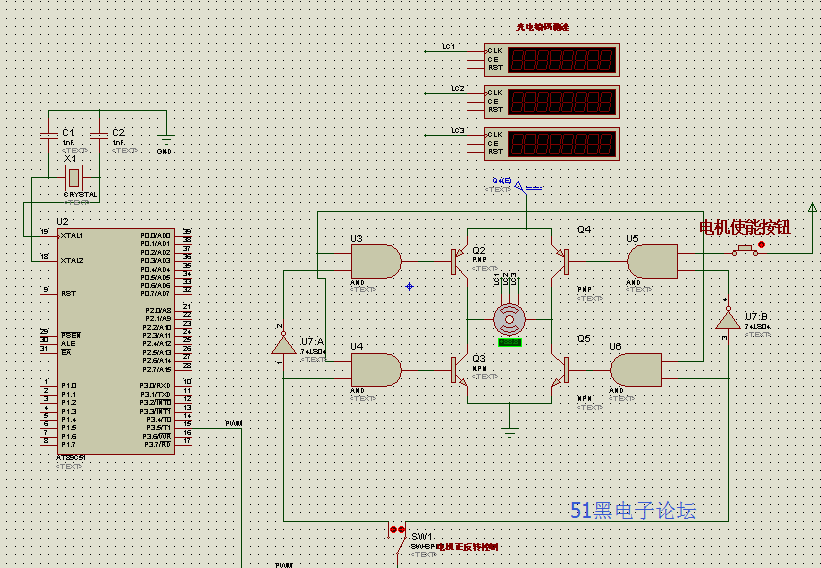Click the AT89C51 part label below U2
The height and width of the screenshot is (568, 821).
point(71,458)
